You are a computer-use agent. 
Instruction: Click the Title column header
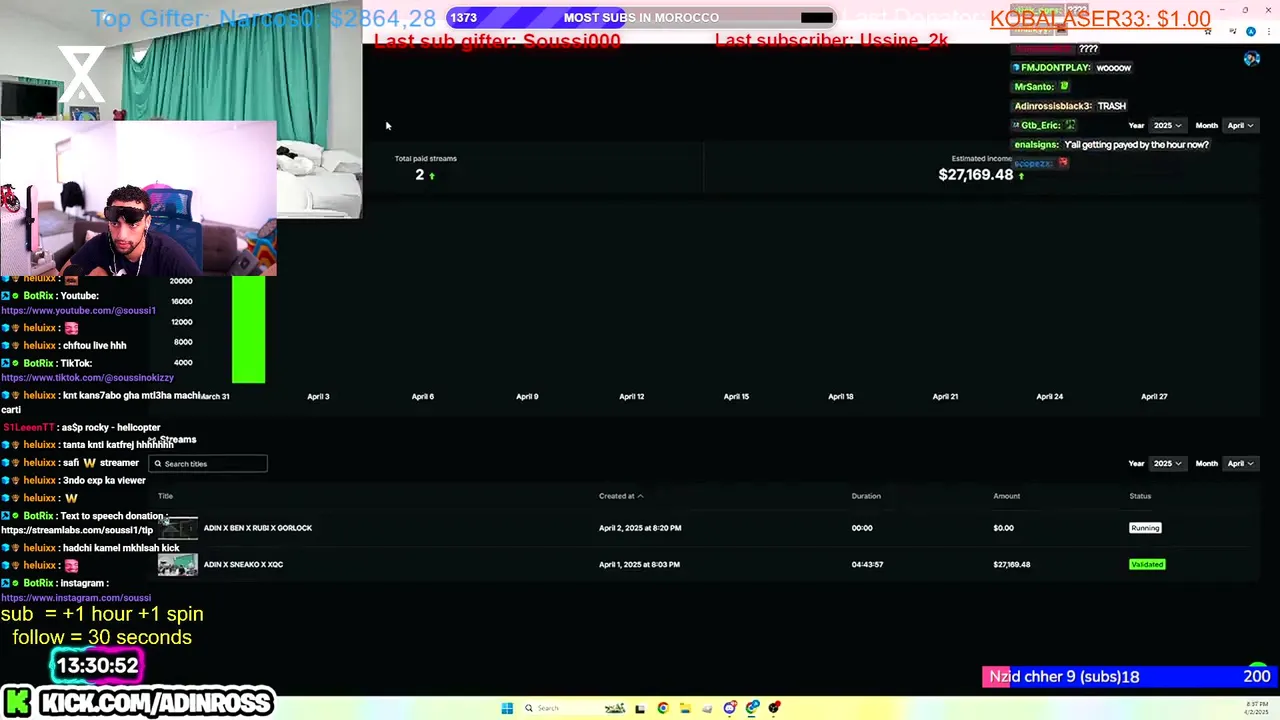pos(165,496)
